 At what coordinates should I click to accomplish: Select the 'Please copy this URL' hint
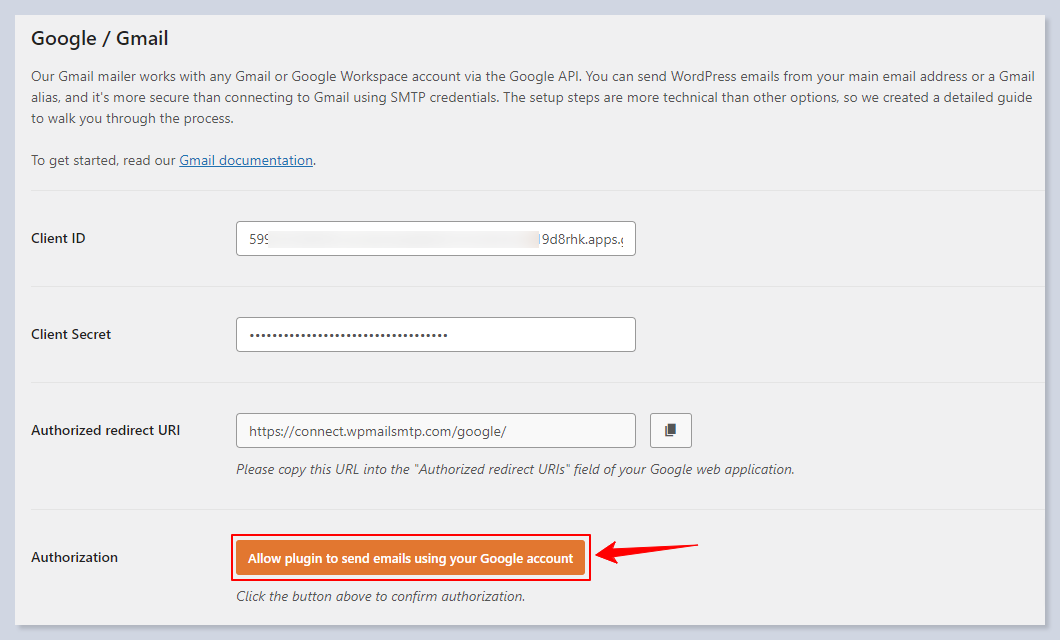point(515,469)
